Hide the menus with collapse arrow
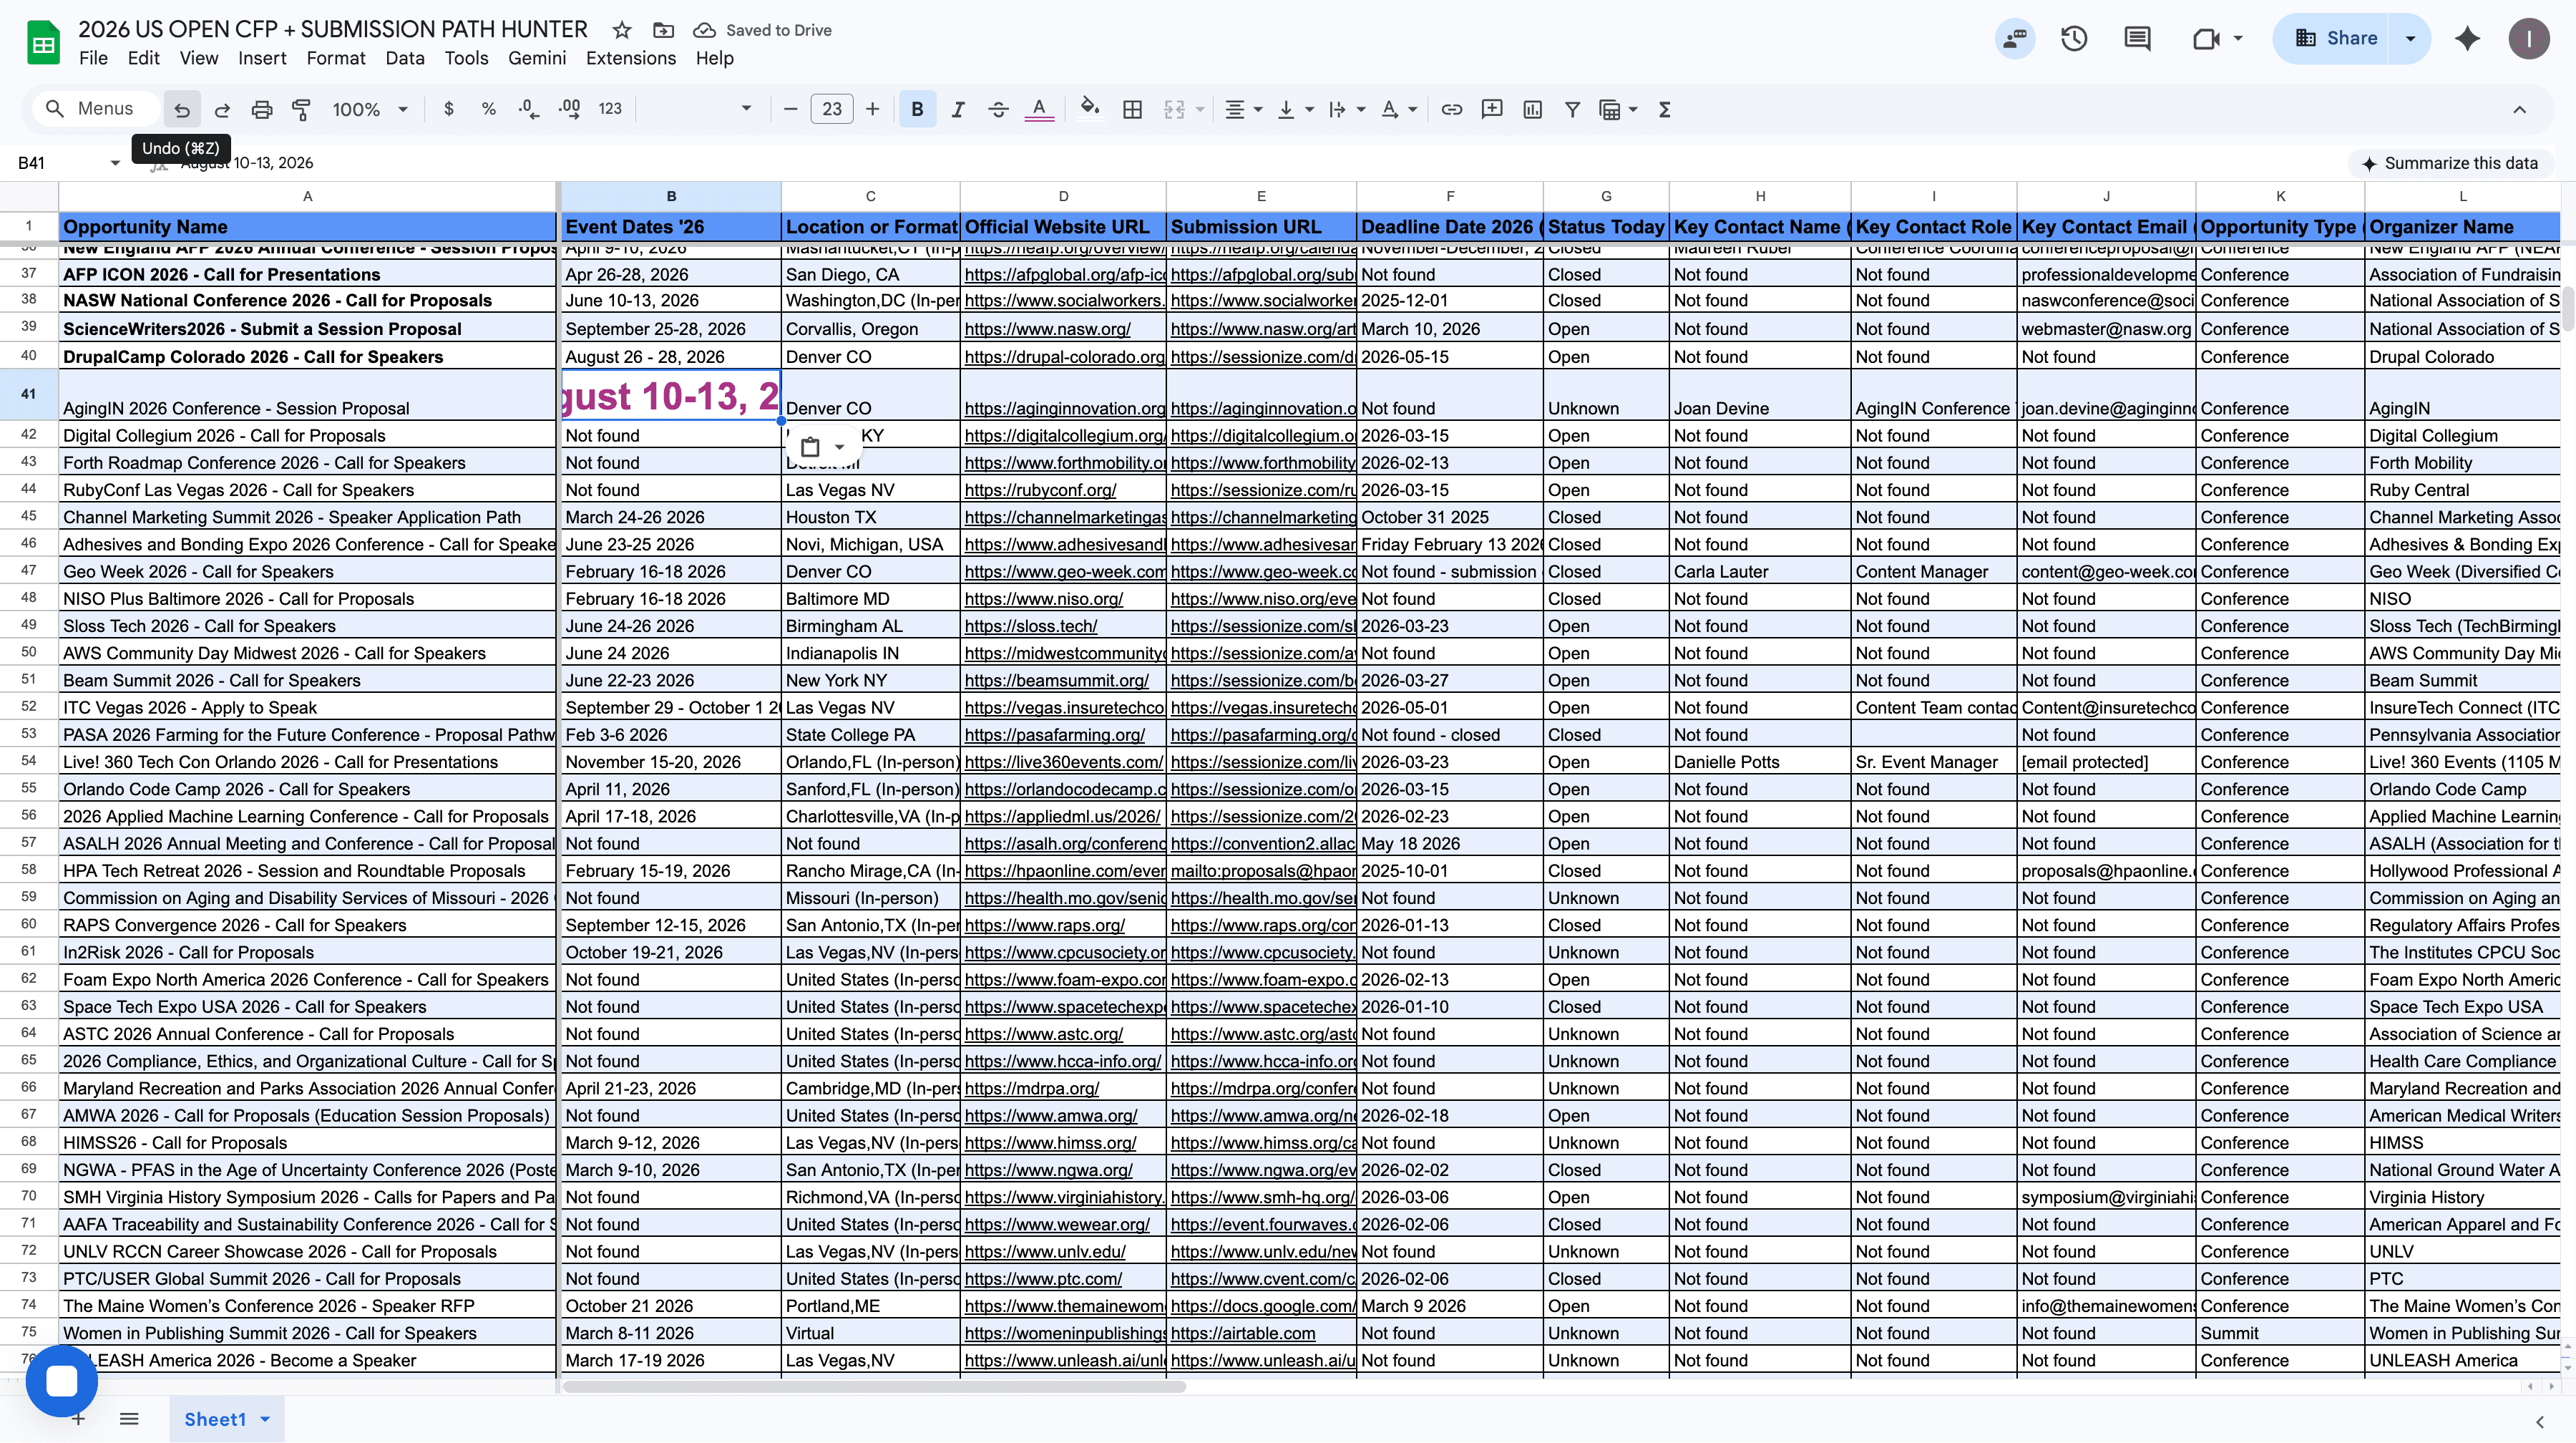 coord(2519,110)
